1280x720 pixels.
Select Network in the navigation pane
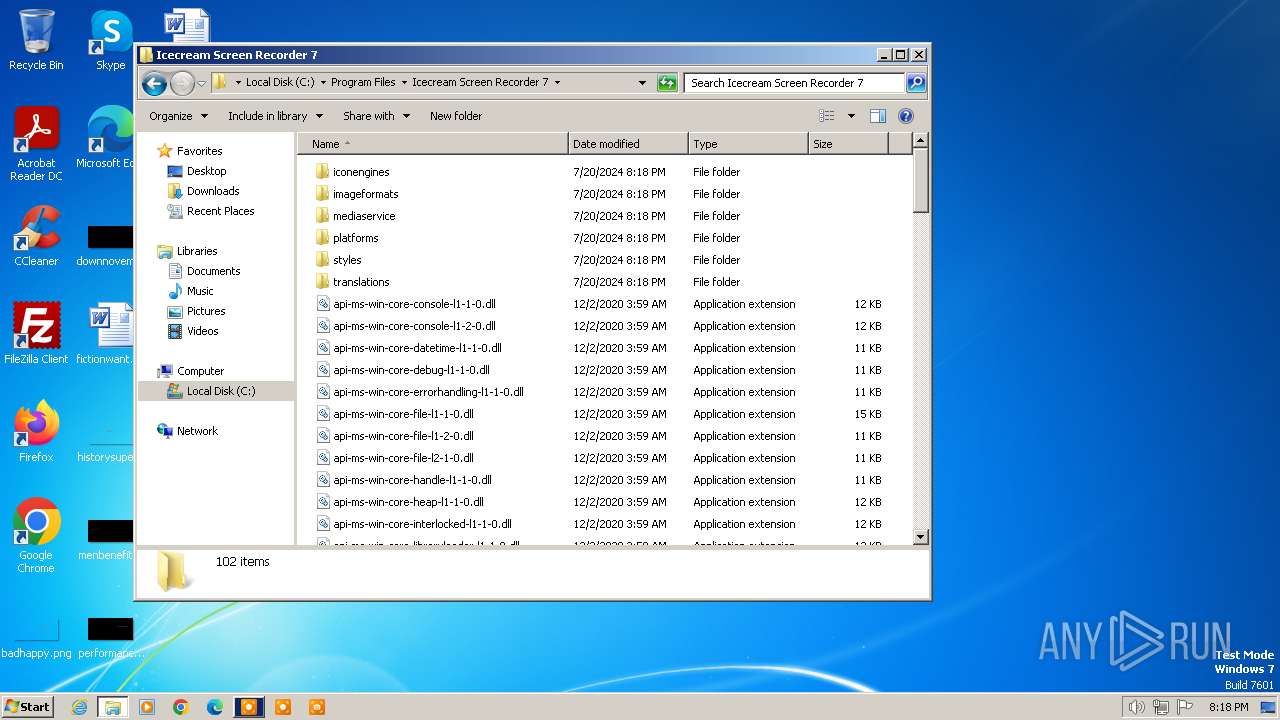click(197, 431)
